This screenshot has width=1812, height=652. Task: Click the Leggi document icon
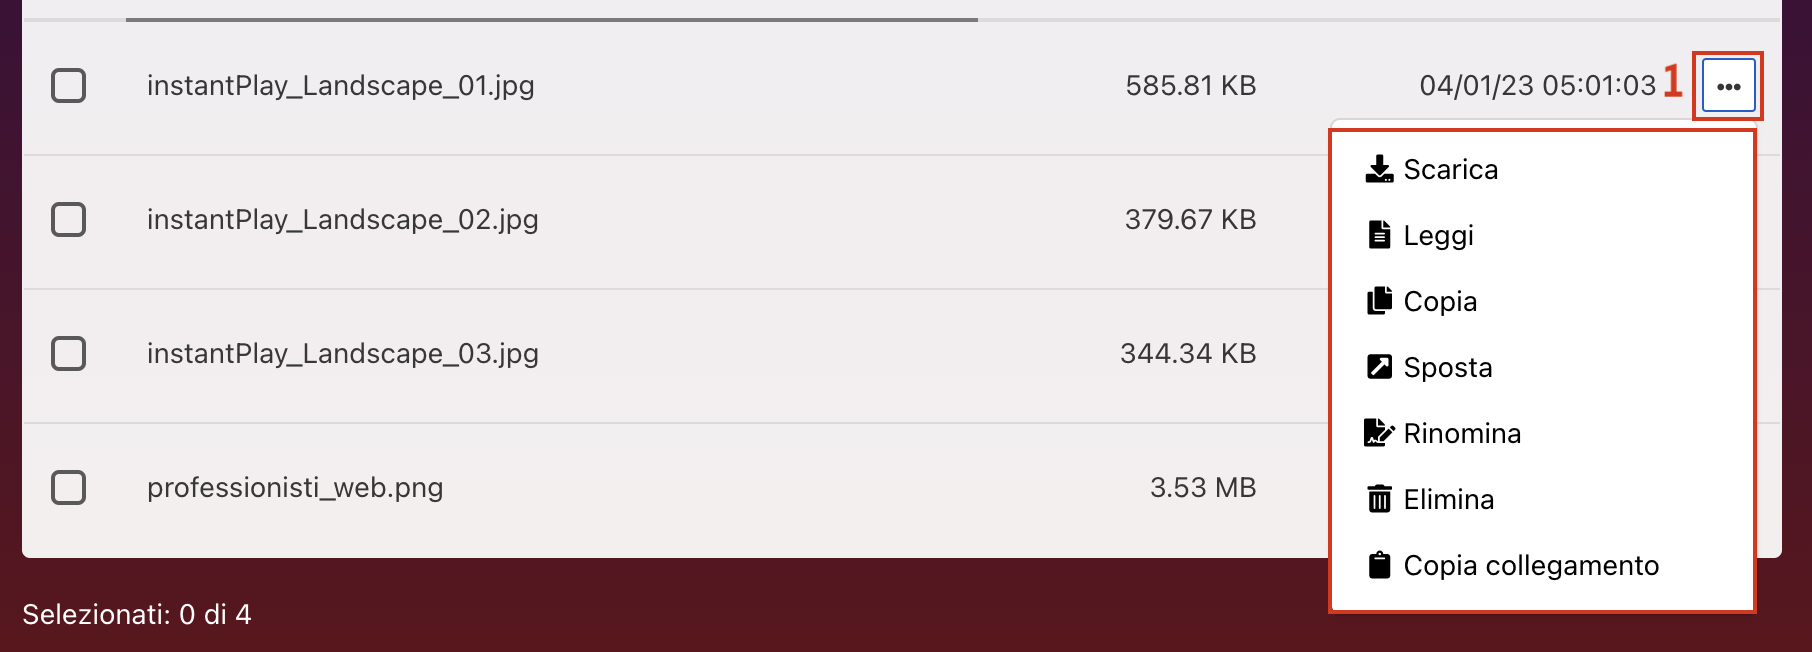coord(1379,235)
